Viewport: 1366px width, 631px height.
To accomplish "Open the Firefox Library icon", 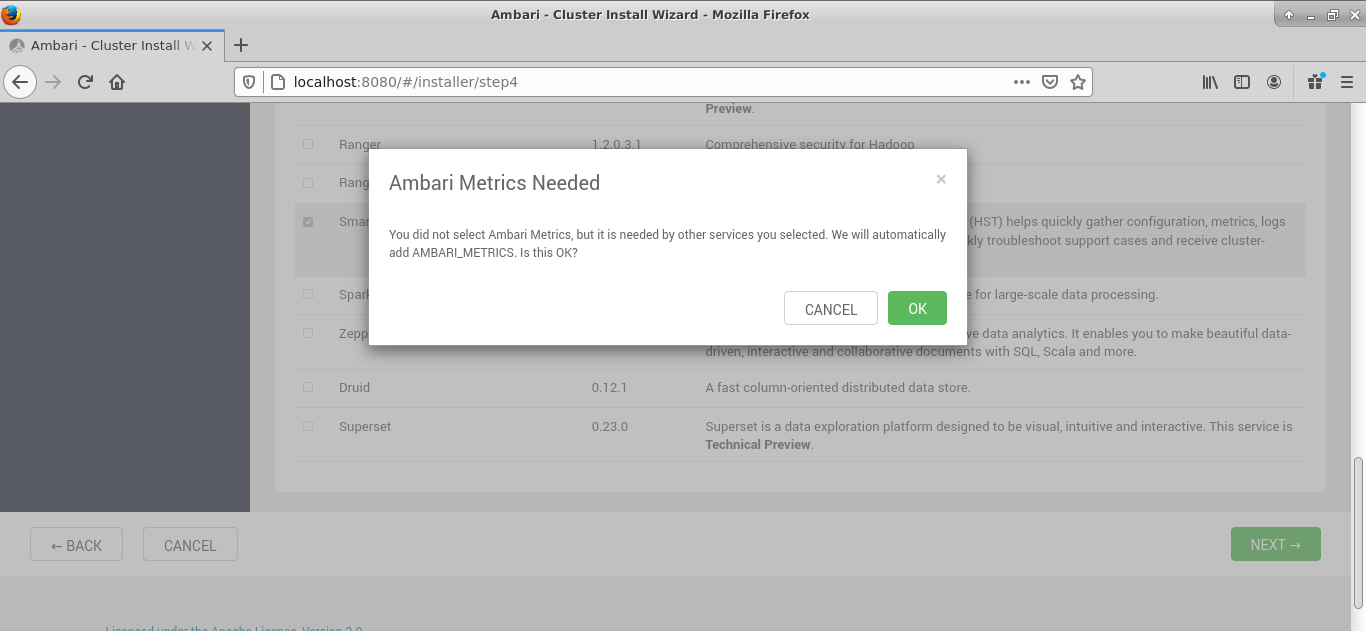I will (x=1210, y=82).
